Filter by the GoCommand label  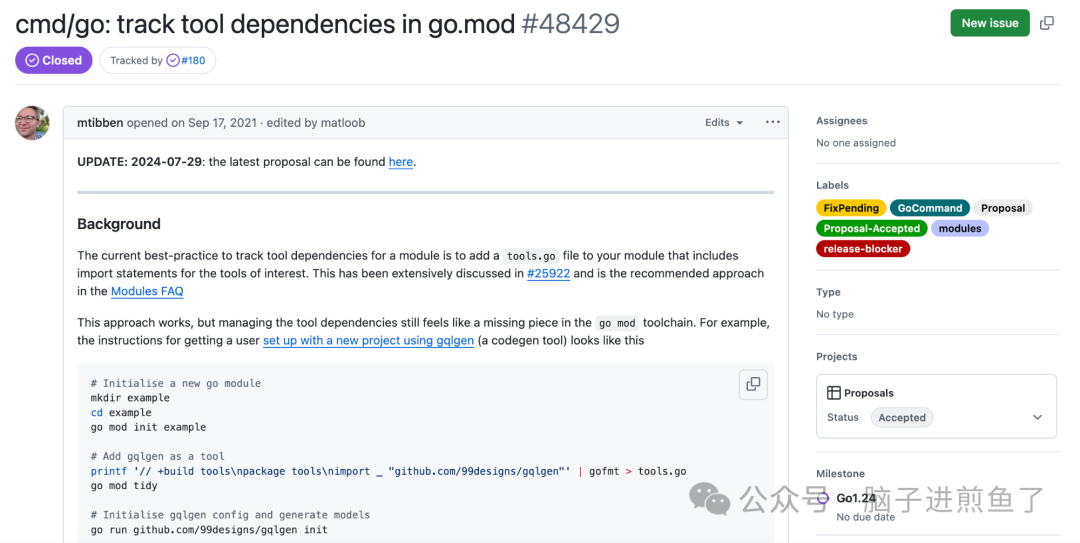(930, 208)
